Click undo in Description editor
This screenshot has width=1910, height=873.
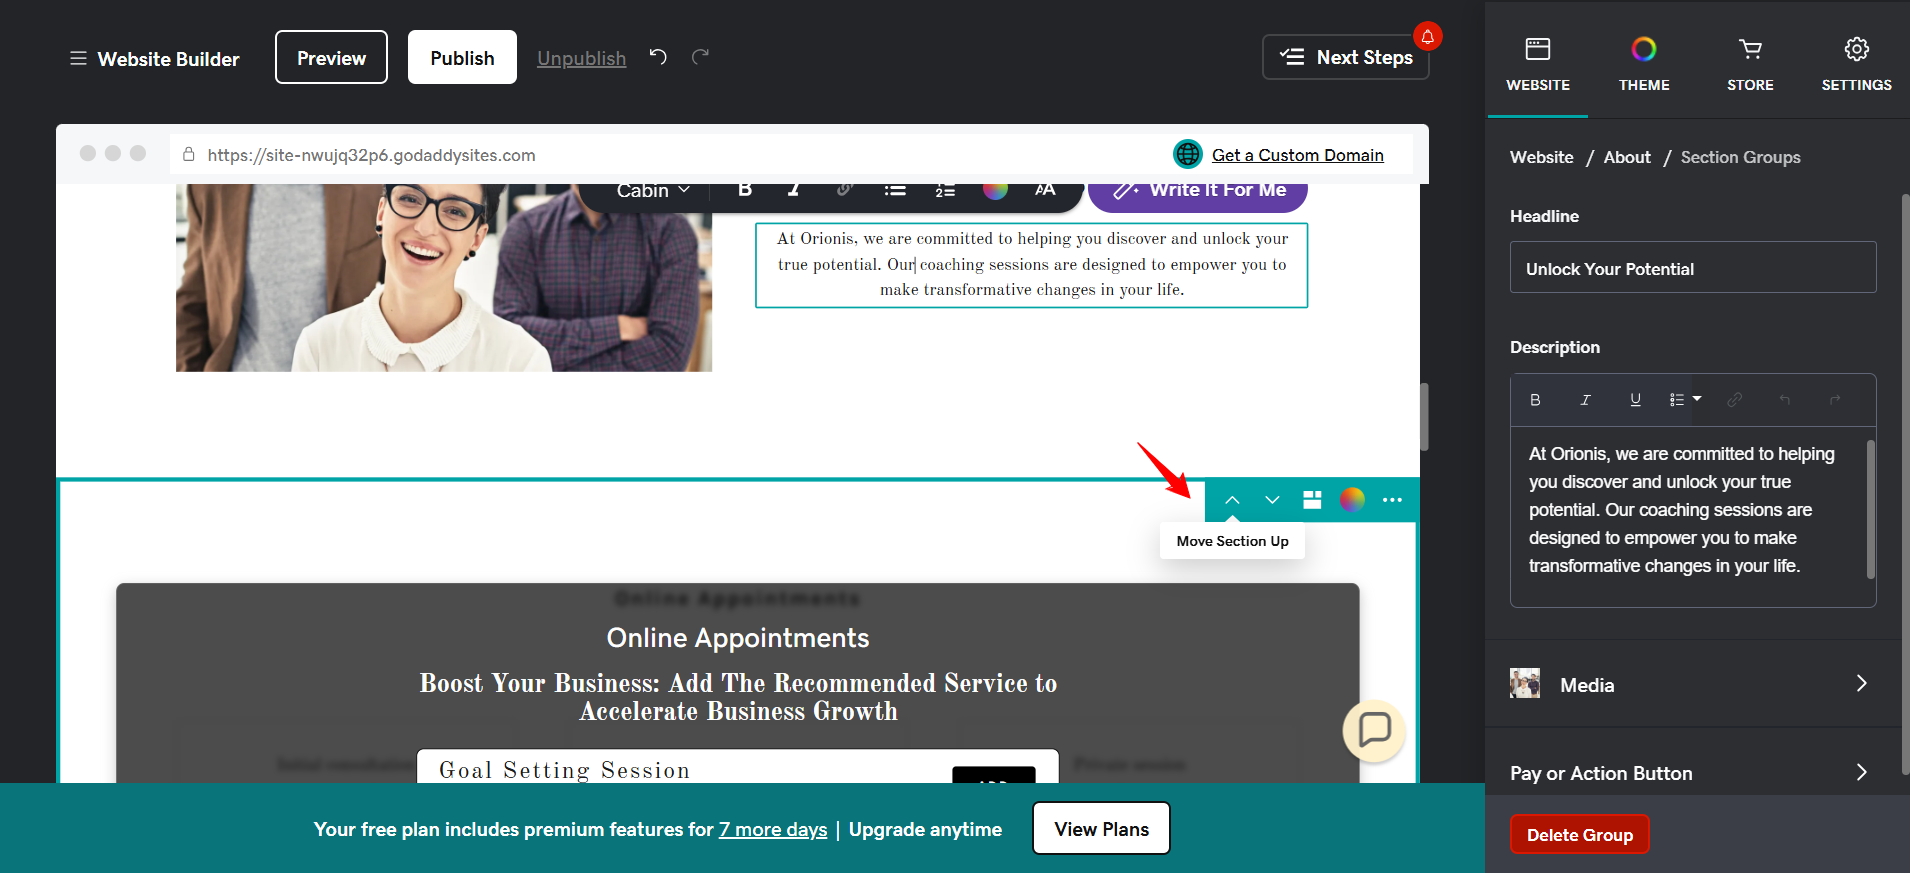click(1785, 400)
